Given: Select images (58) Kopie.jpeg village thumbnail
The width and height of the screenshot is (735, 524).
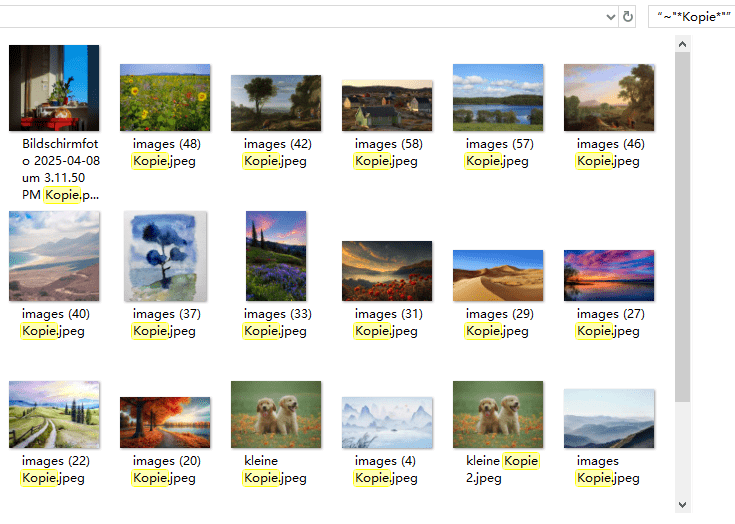Looking at the screenshot, I should tap(387, 104).
